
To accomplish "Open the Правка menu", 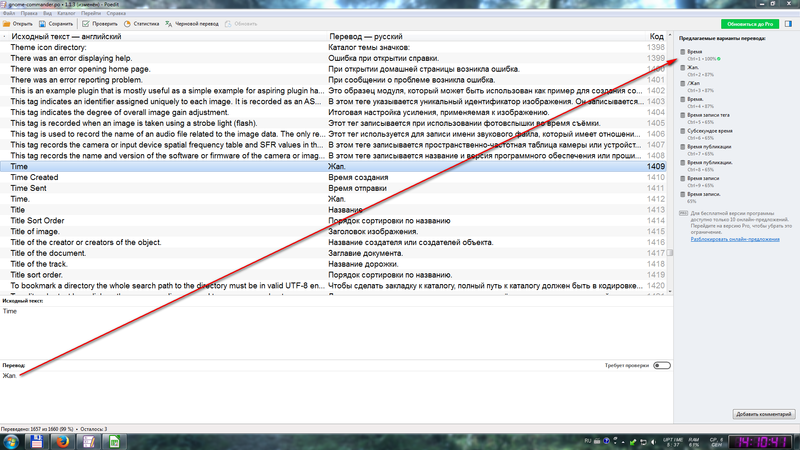I will pos(29,13).
